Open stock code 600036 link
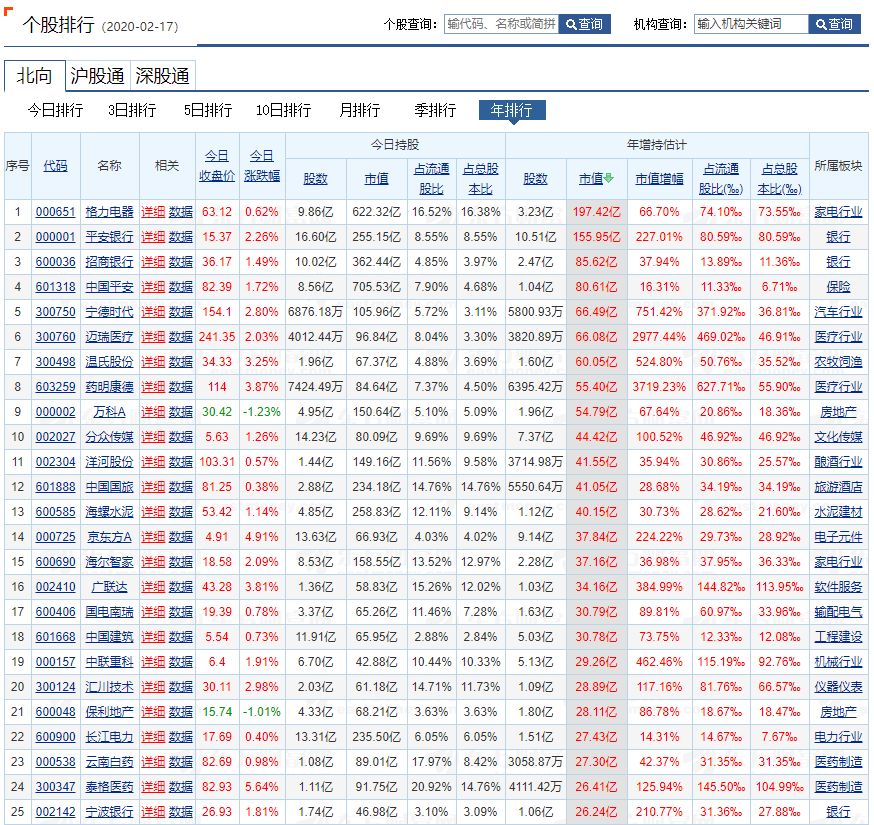Image resolution: width=874 pixels, height=825 pixels. tap(55, 262)
